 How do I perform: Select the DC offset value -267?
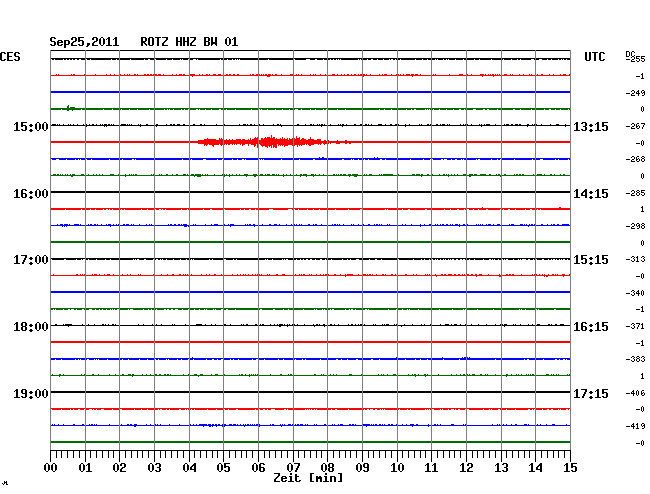[x=635, y=126]
